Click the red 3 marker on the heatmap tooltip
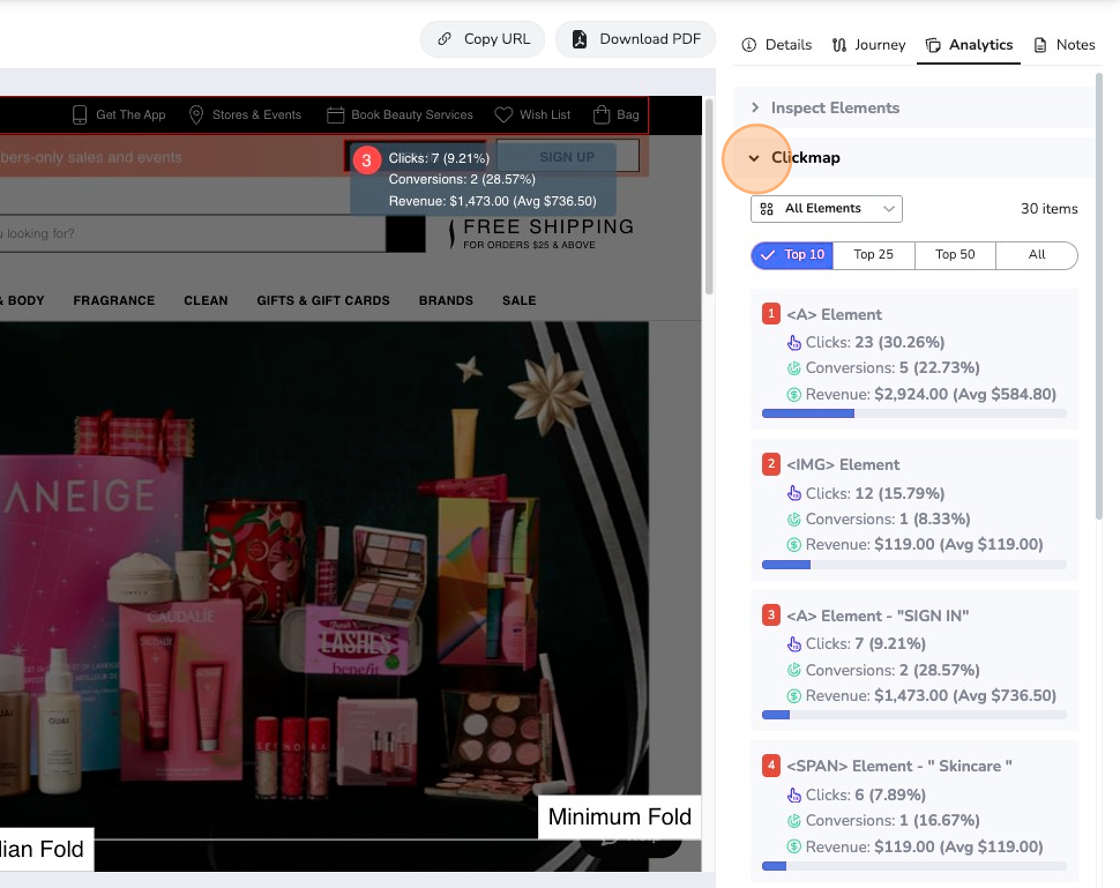 coord(366,160)
